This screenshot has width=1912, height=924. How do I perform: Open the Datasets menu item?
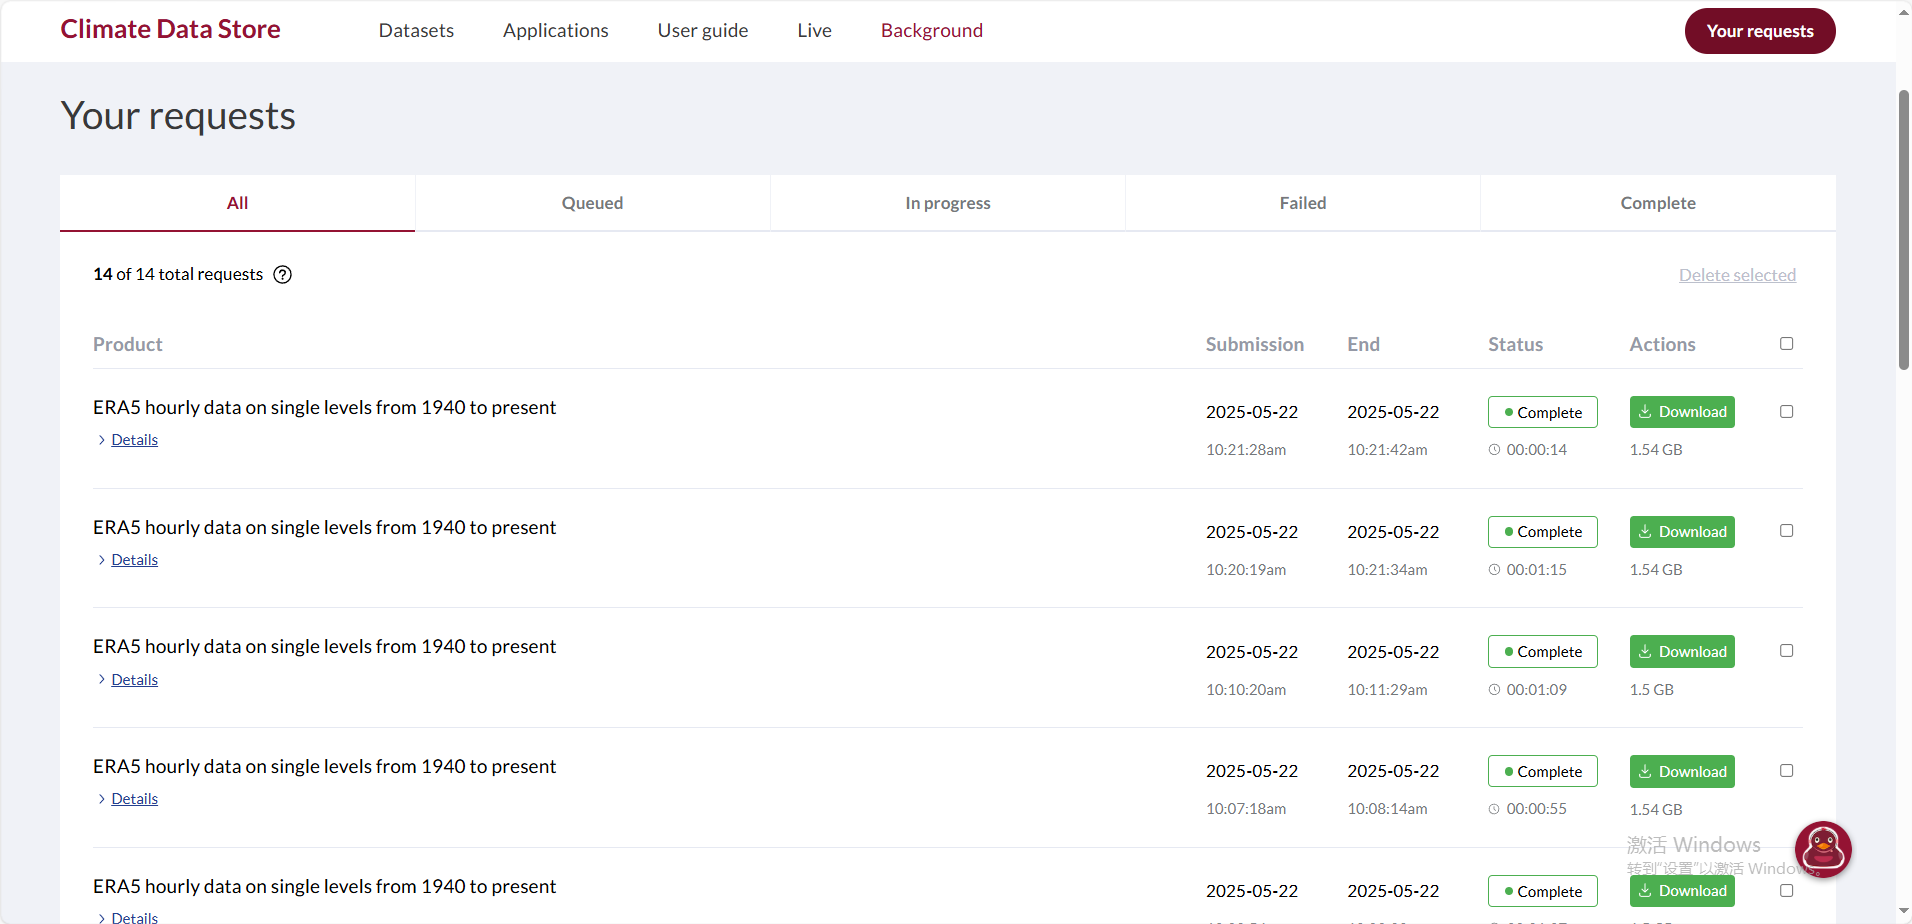[x=416, y=31]
